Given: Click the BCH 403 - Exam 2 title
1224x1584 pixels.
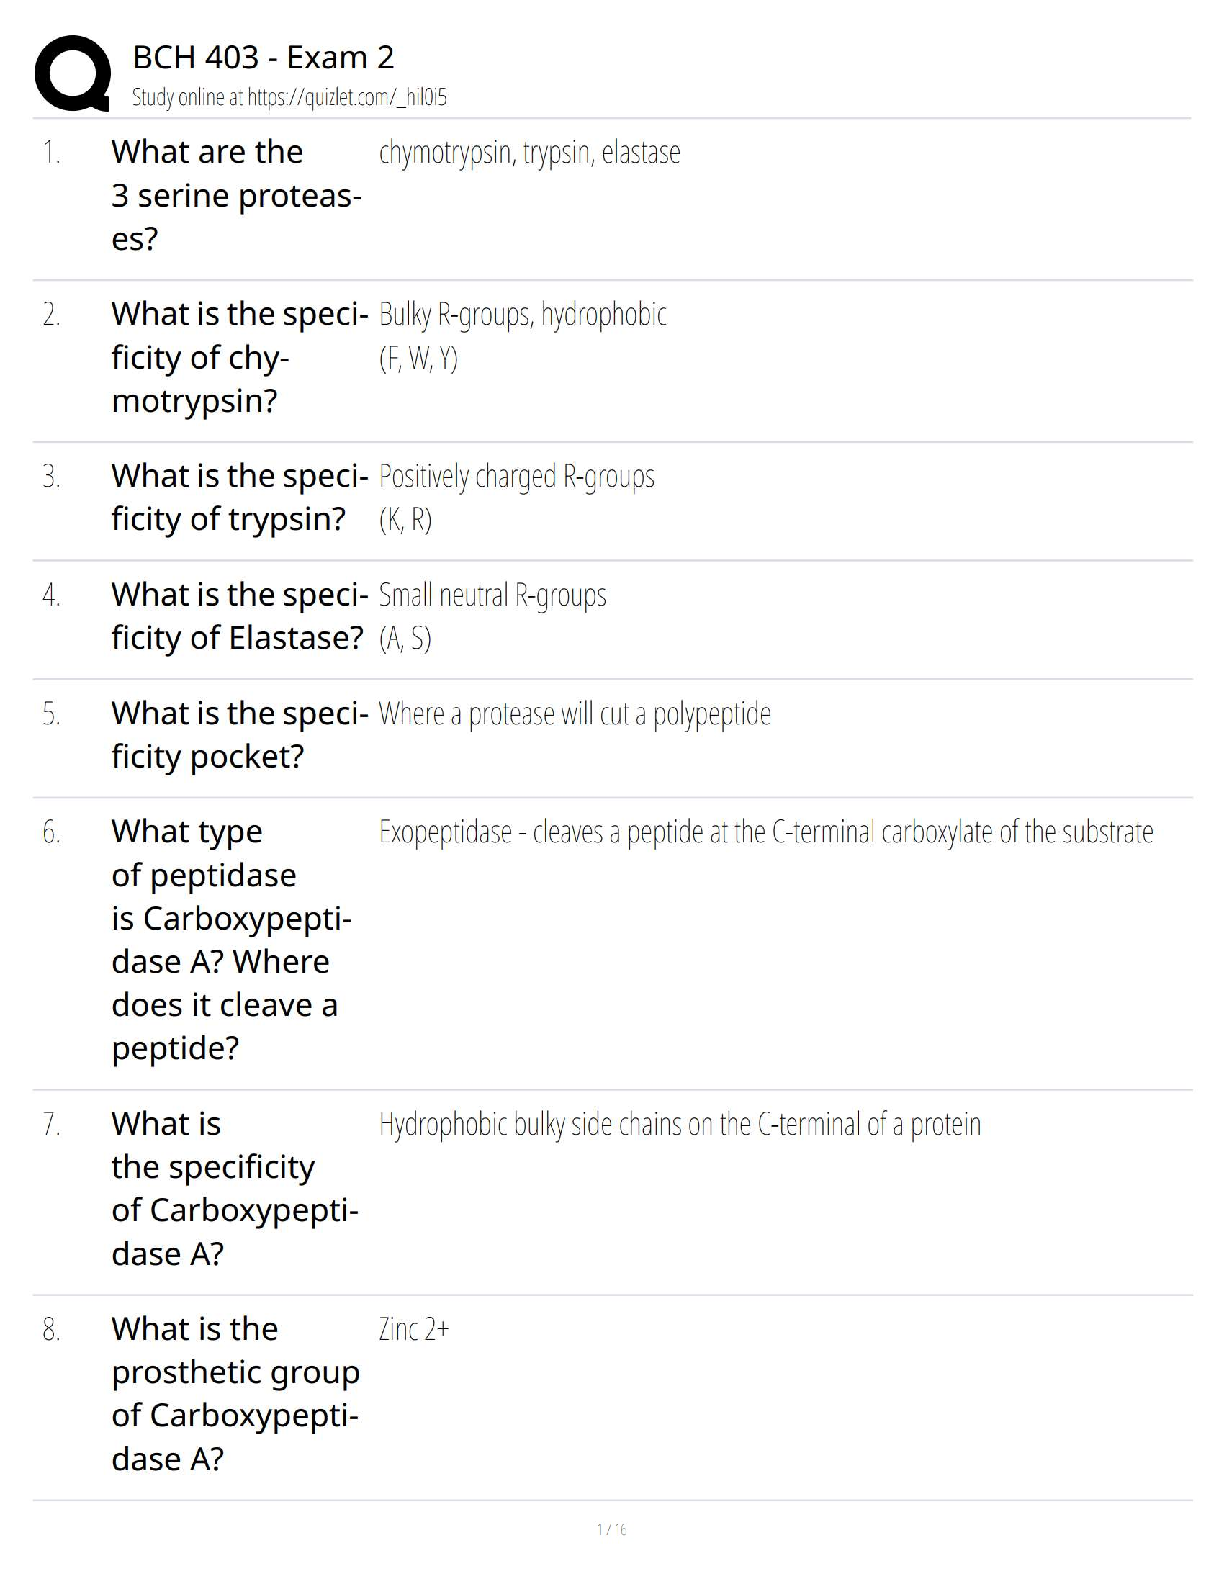Looking at the screenshot, I should (x=263, y=57).
